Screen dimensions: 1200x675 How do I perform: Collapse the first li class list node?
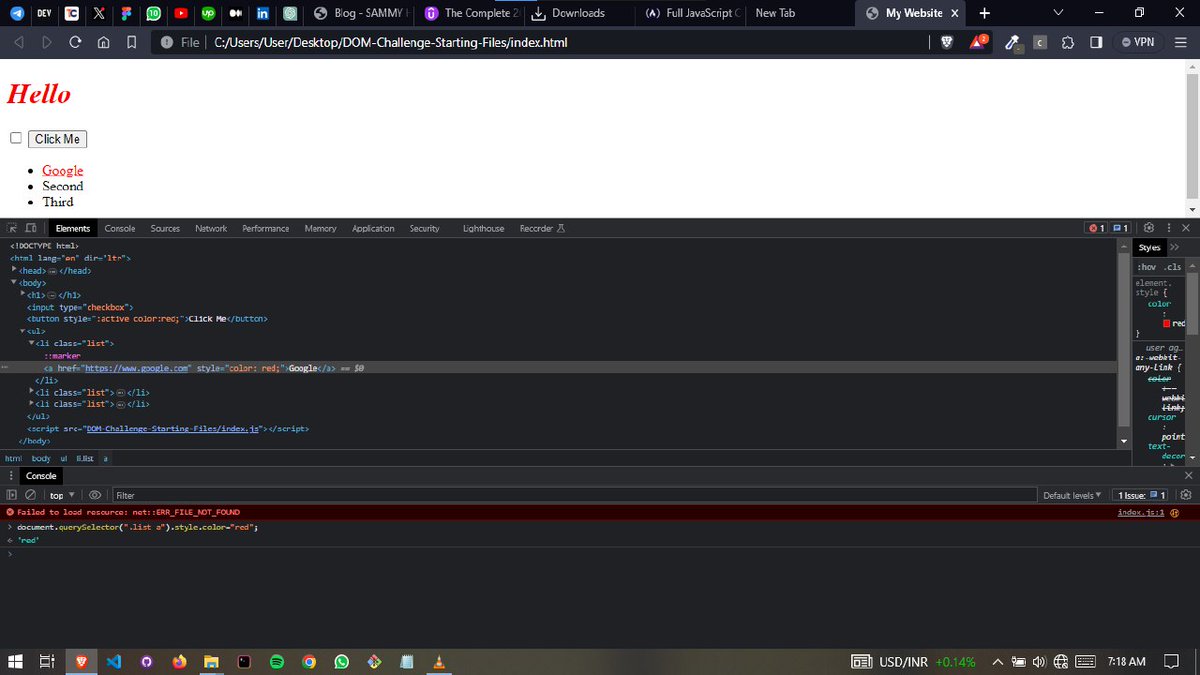[31, 344]
